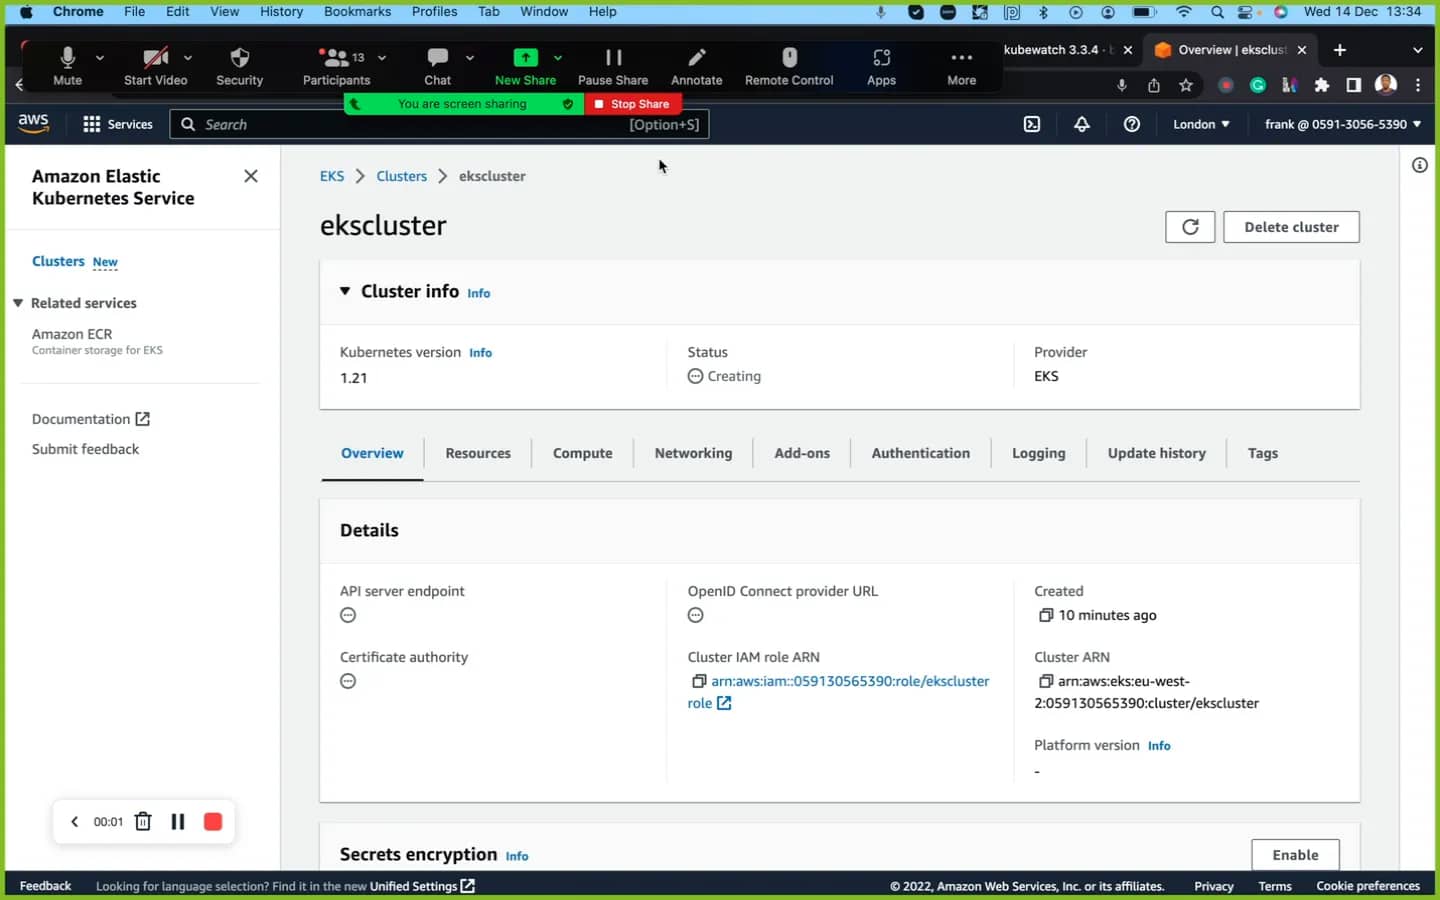1440x900 pixels.
Task: Open Zoom Participants panel
Action: [x=336, y=66]
